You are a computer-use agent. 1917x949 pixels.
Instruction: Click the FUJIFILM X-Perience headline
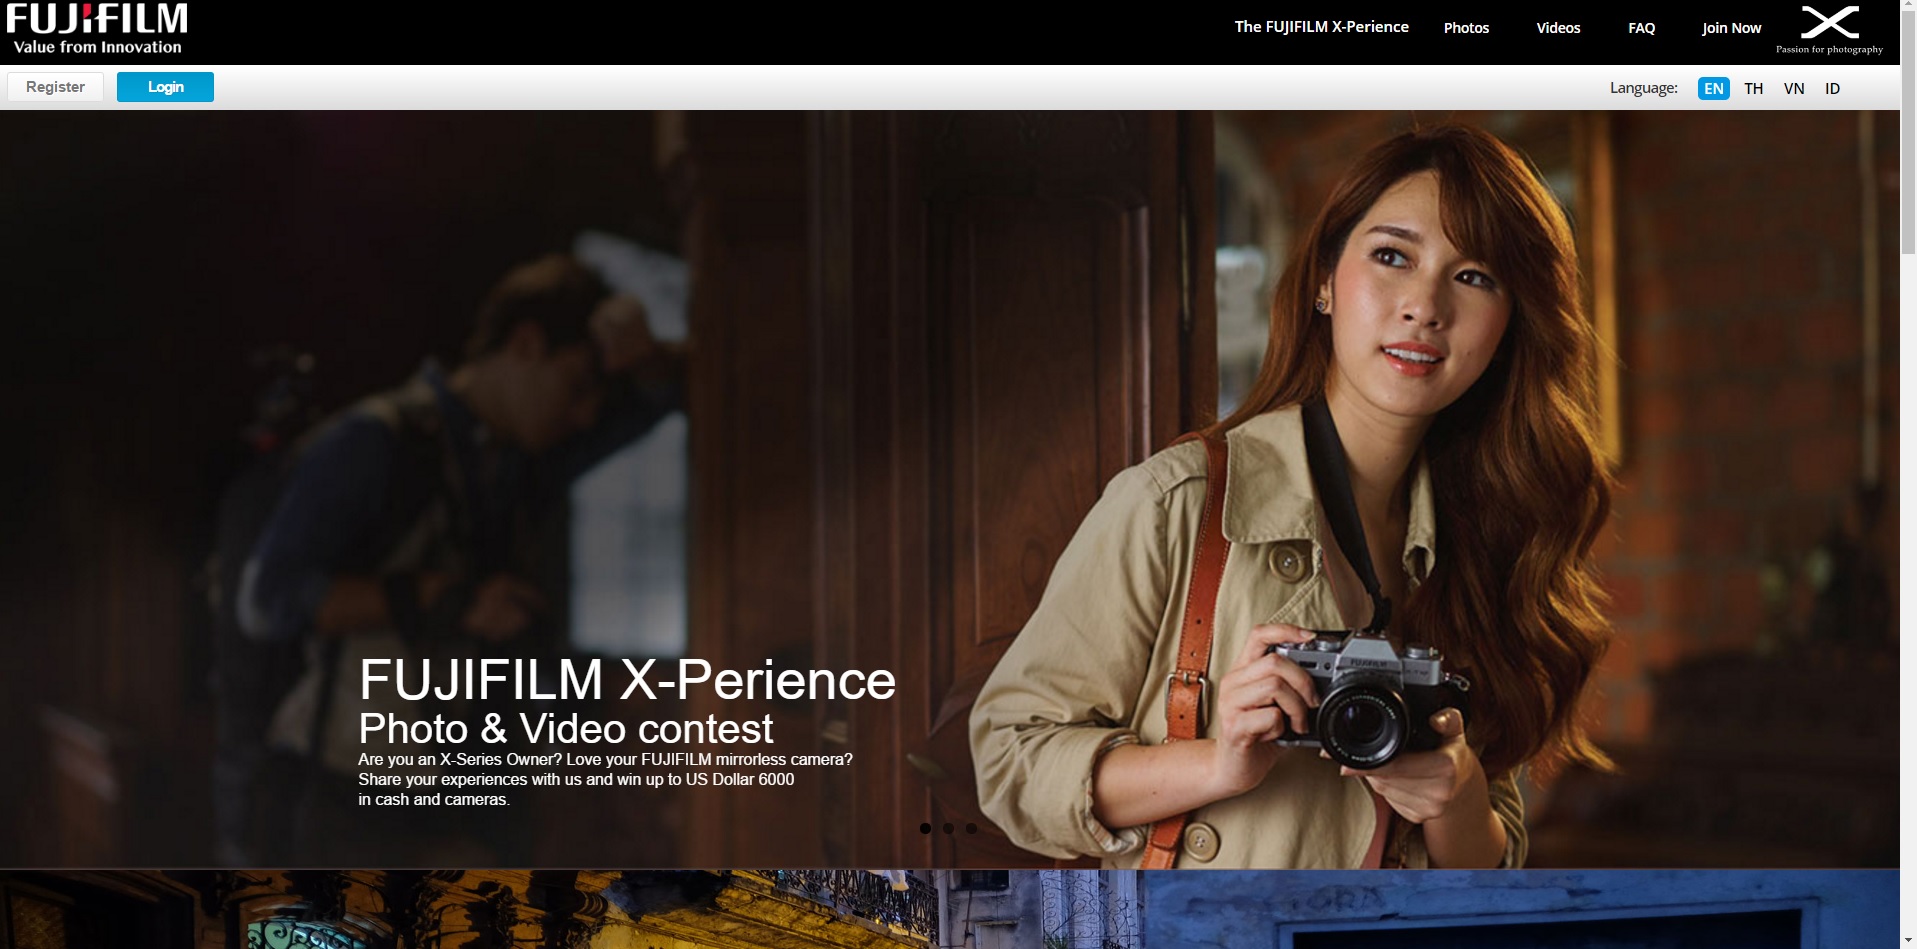coord(627,680)
